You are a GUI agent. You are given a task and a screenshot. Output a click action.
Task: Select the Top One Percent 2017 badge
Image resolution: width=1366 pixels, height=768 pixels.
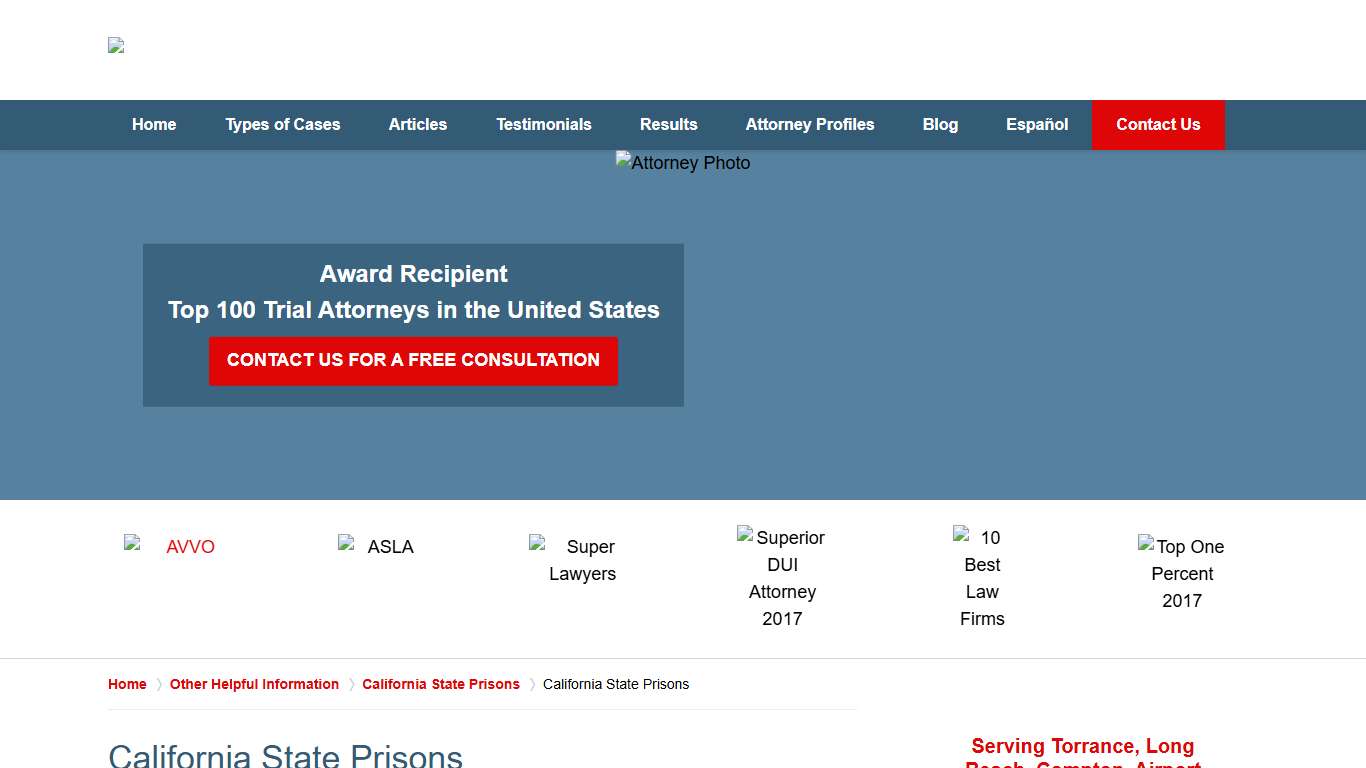(x=1182, y=573)
